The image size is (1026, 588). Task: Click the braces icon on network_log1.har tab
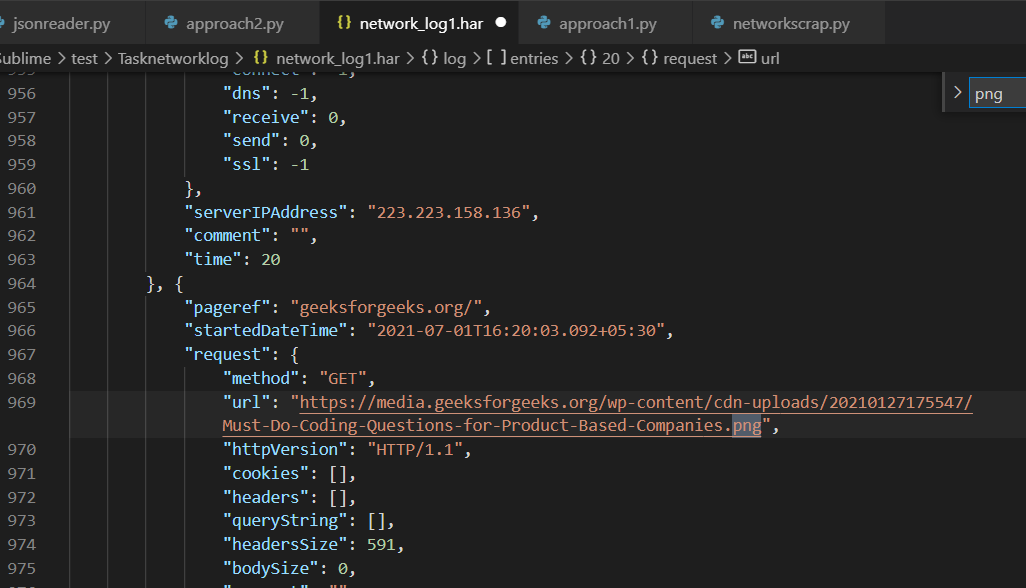[344, 23]
